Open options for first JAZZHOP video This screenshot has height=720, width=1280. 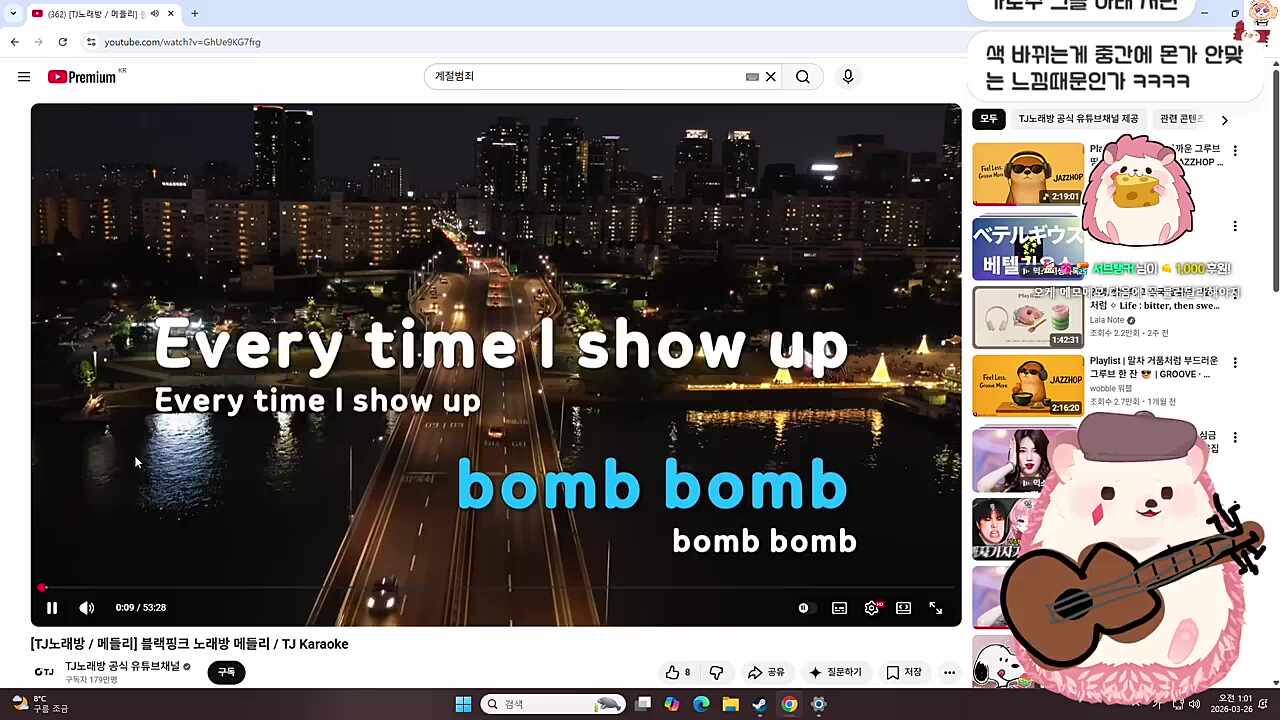click(x=1235, y=151)
